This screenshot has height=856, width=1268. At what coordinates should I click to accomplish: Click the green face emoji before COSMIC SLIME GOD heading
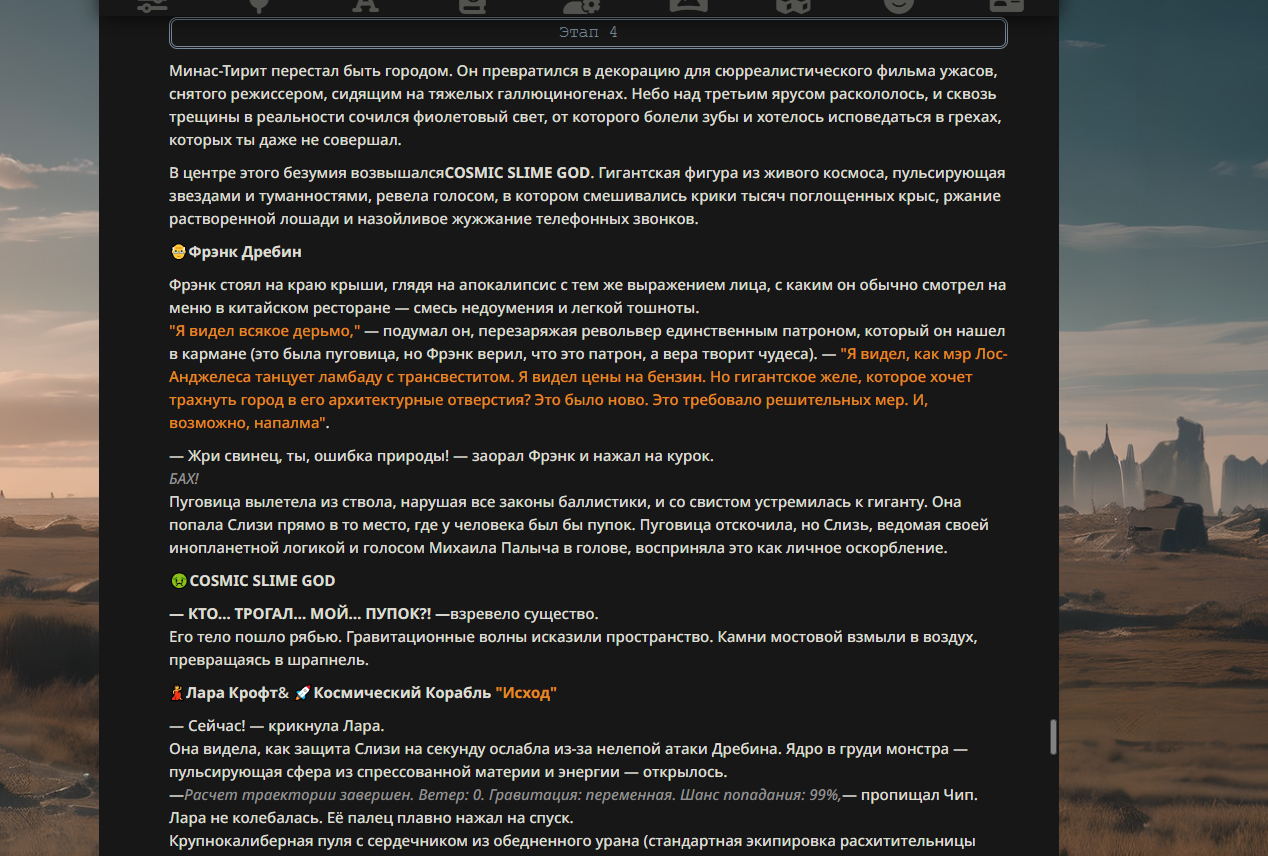[x=178, y=581]
